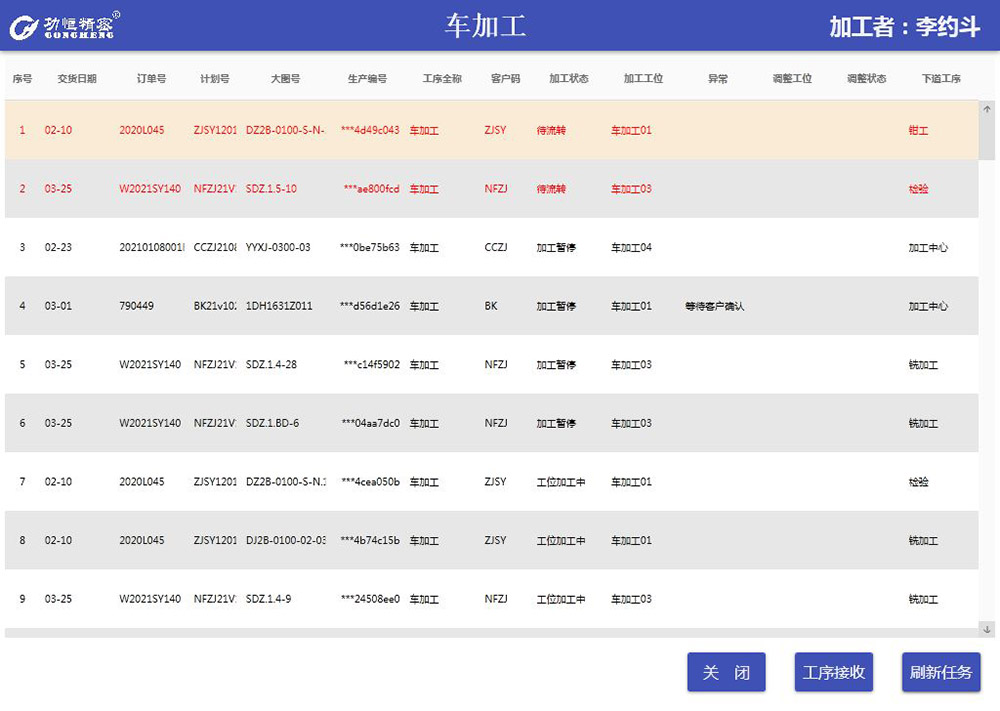Click the 加工状态 column header
The width and height of the screenshot is (1000, 711).
[x=568, y=78]
